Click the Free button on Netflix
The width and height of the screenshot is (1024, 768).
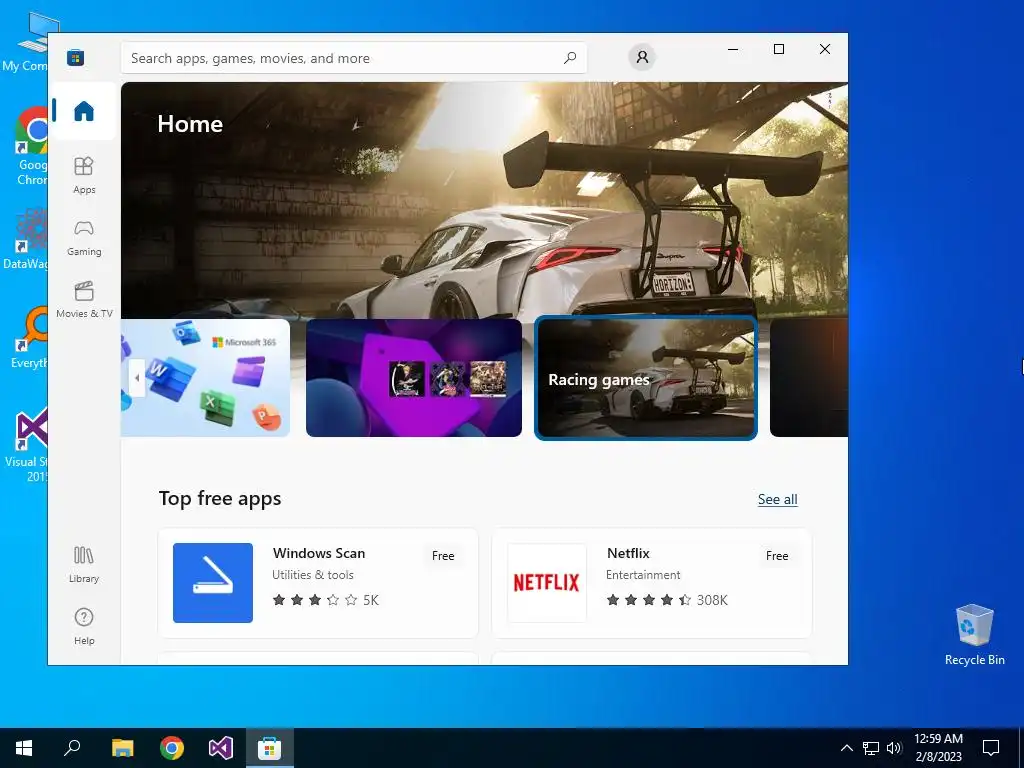777,556
